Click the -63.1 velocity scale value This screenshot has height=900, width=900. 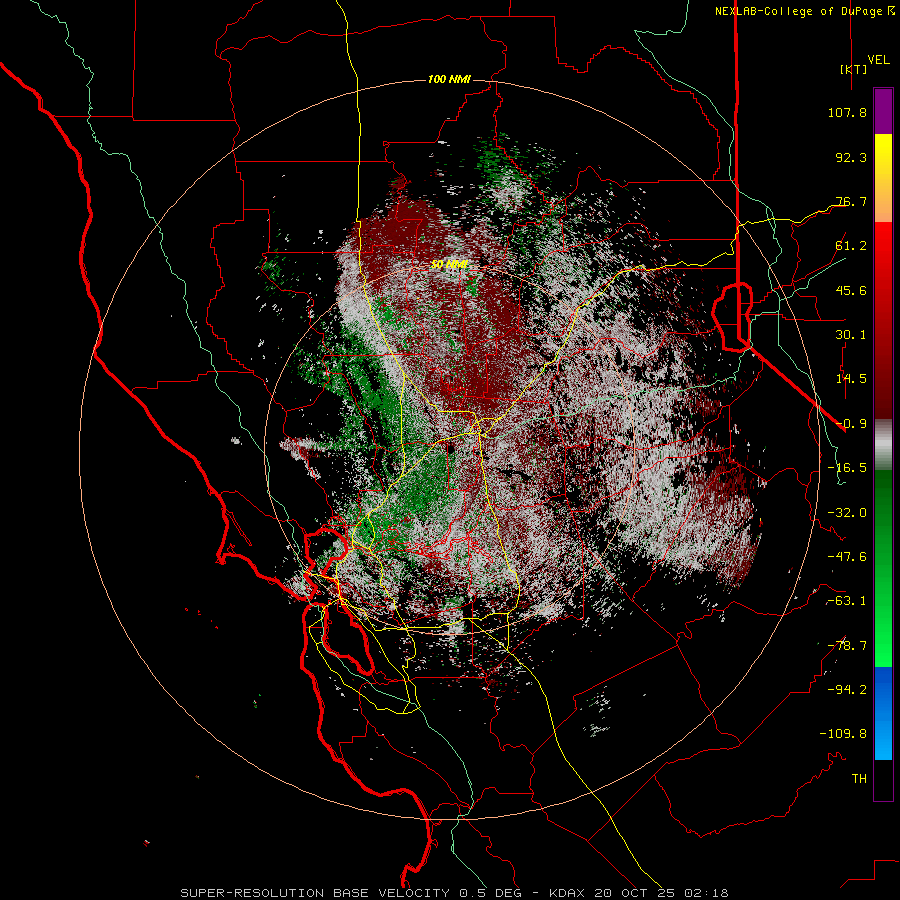point(847,601)
